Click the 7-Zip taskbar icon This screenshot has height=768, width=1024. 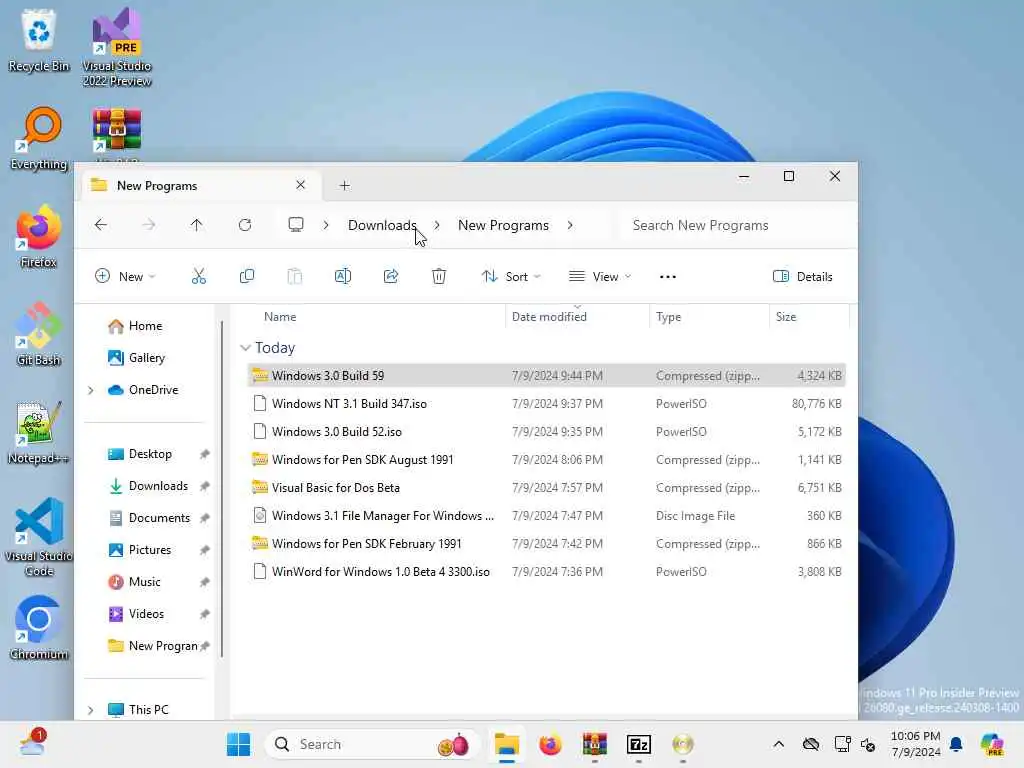point(639,744)
